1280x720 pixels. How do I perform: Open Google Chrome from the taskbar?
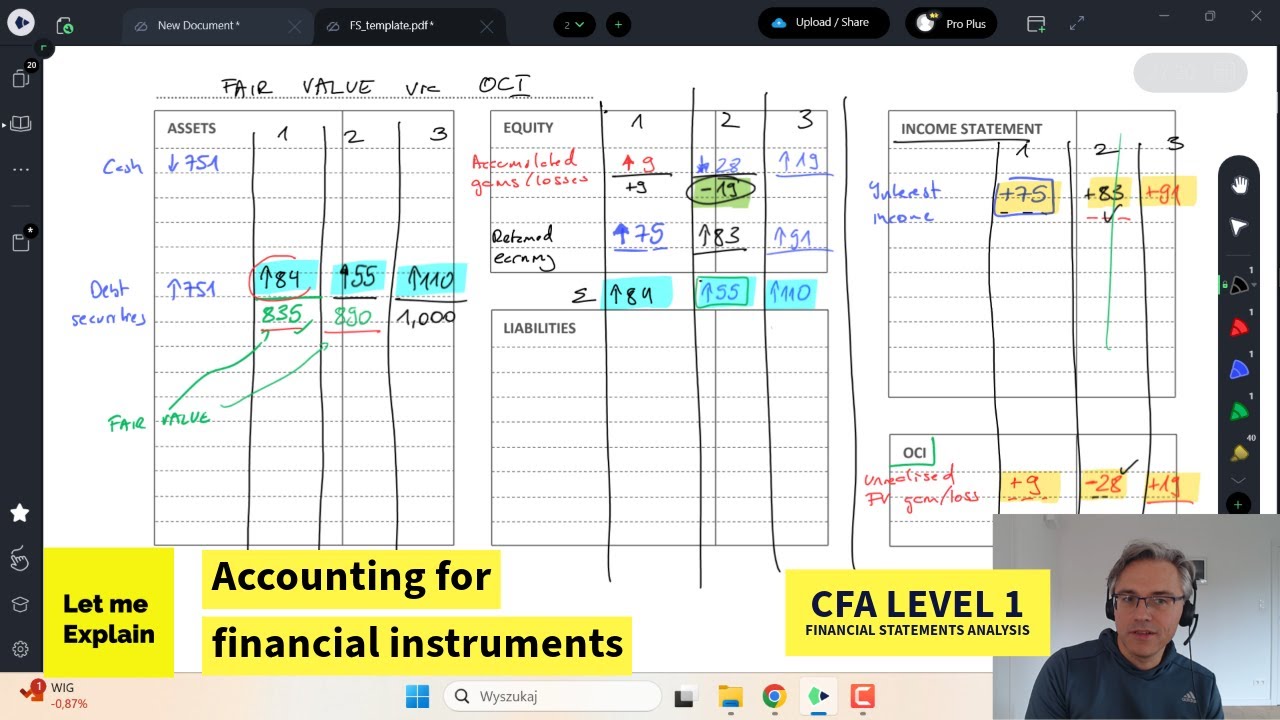tap(774, 696)
